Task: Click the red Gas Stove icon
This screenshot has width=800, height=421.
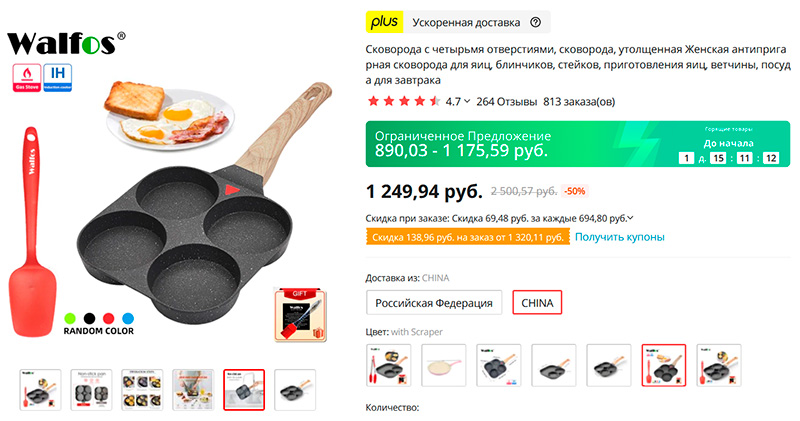Action: coord(27,78)
